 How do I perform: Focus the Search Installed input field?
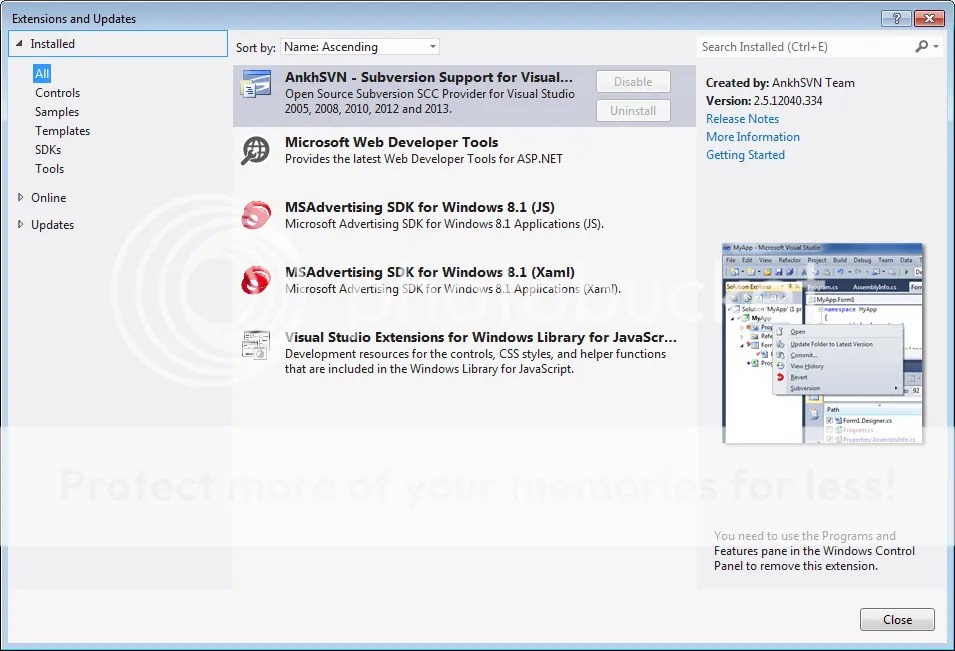(x=804, y=47)
